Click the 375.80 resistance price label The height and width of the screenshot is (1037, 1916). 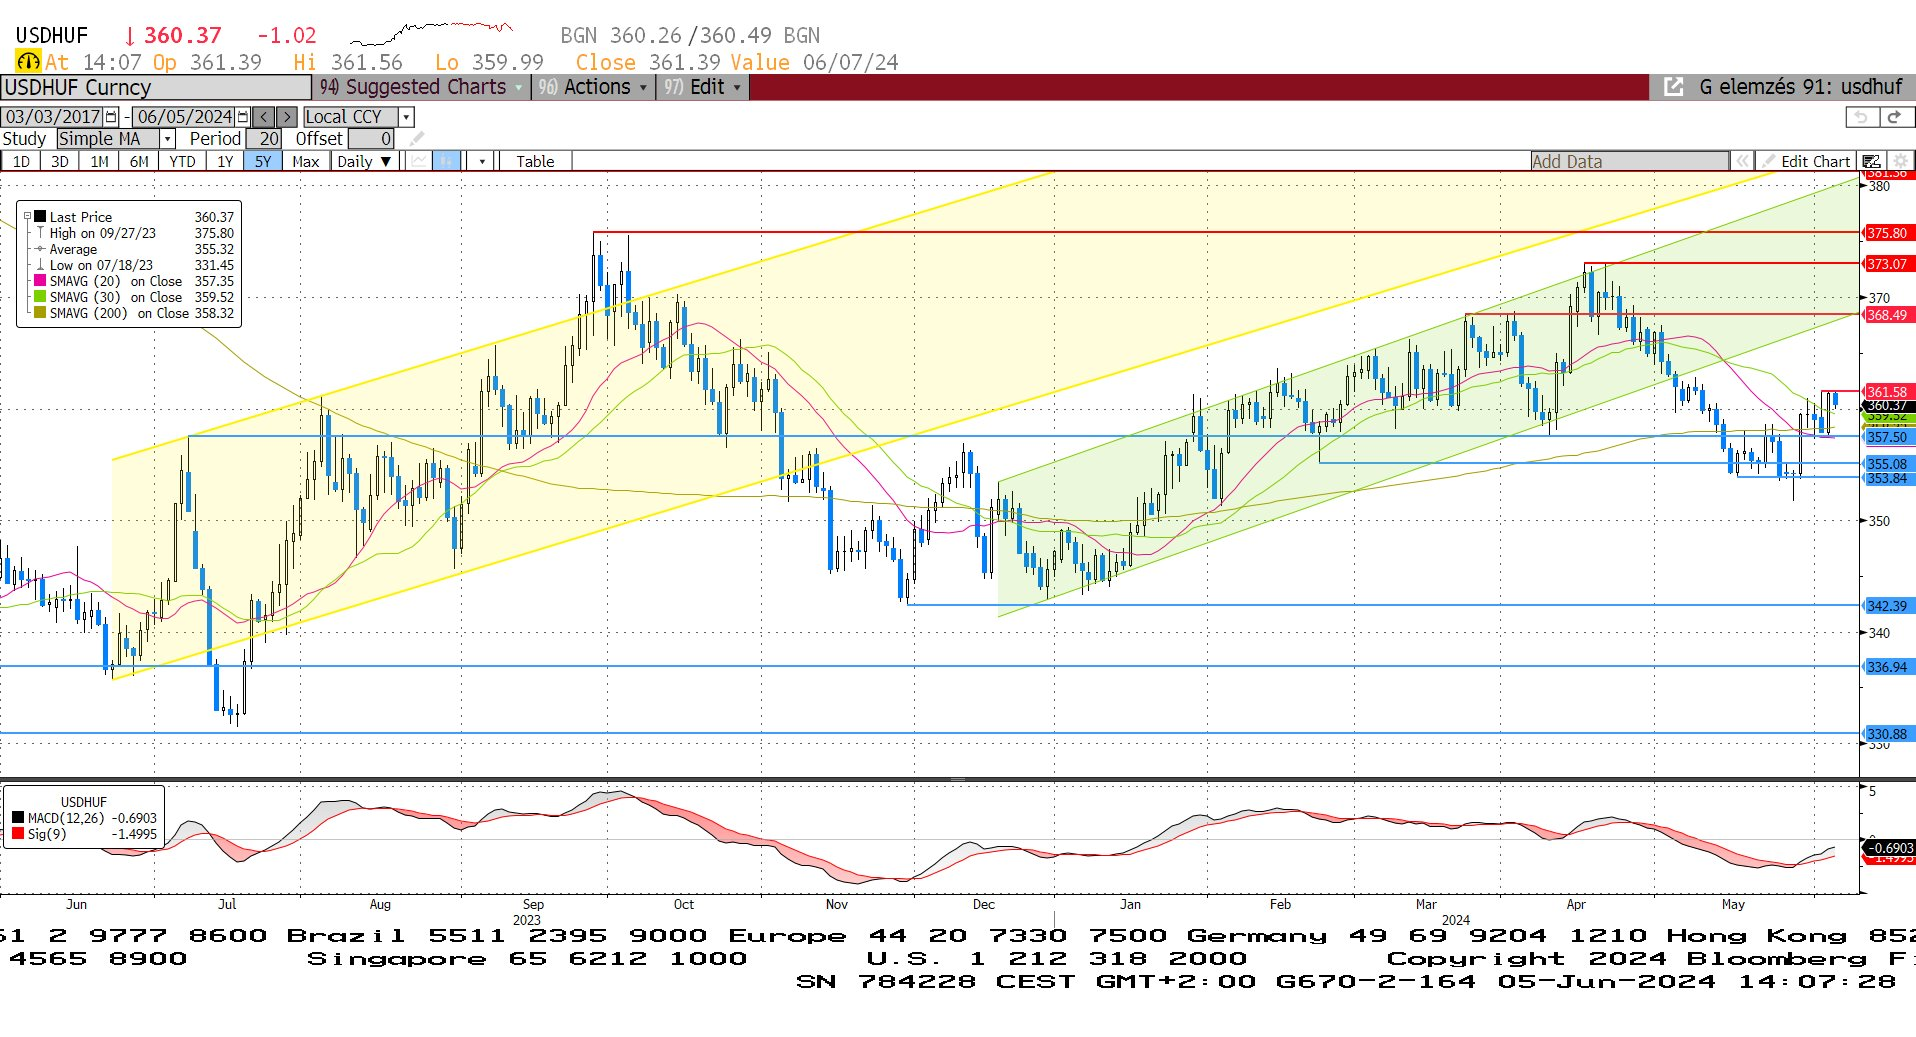[x=1888, y=233]
